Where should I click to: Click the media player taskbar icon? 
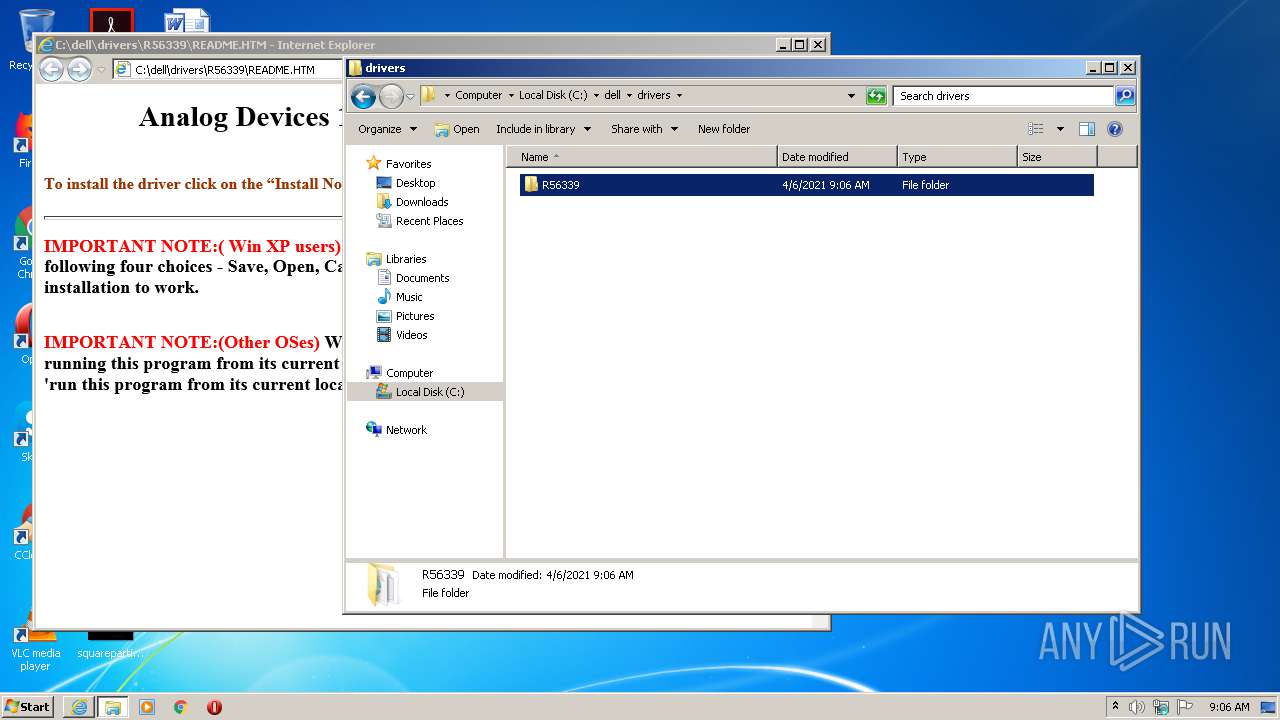pos(147,707)
